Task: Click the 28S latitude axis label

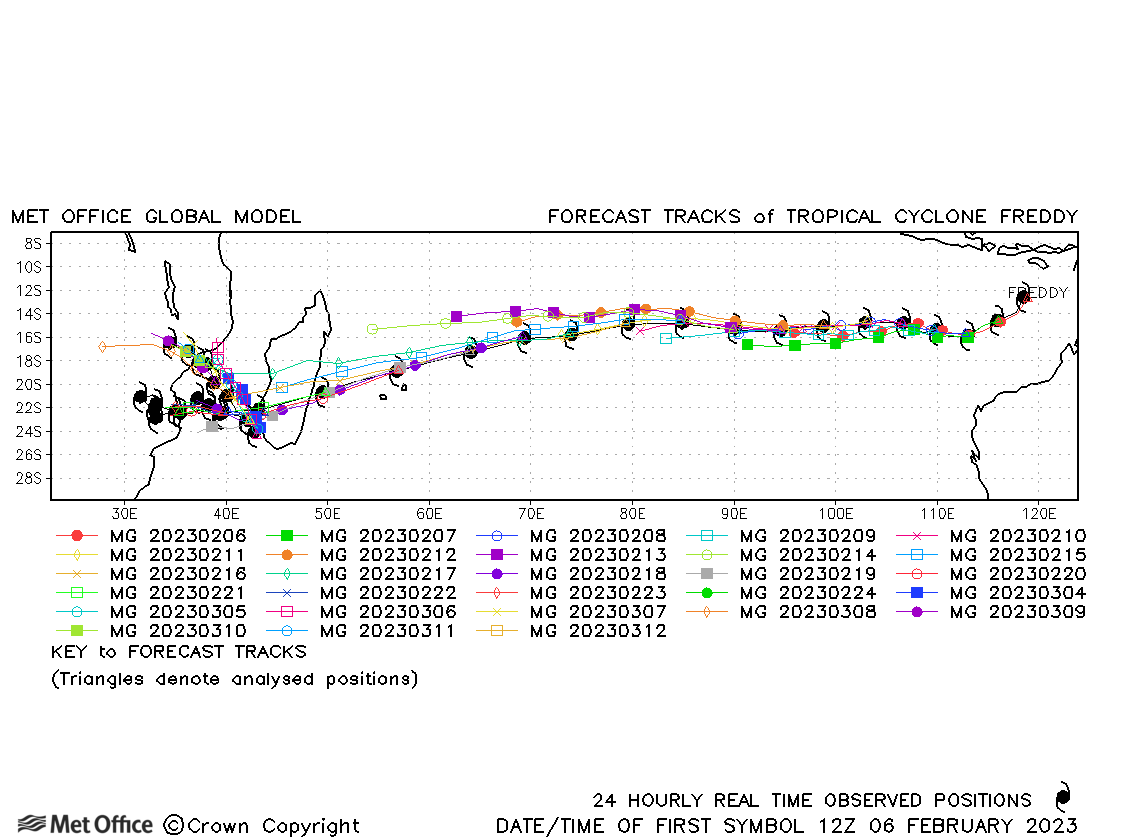Action: (x=29, y=478)
